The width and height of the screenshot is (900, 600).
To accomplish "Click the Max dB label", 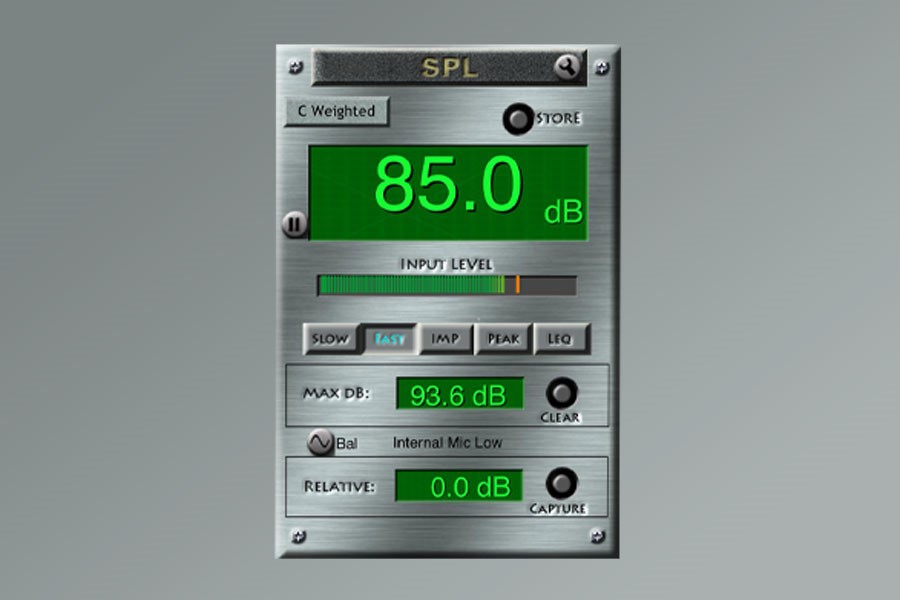I will click(337, 393).
